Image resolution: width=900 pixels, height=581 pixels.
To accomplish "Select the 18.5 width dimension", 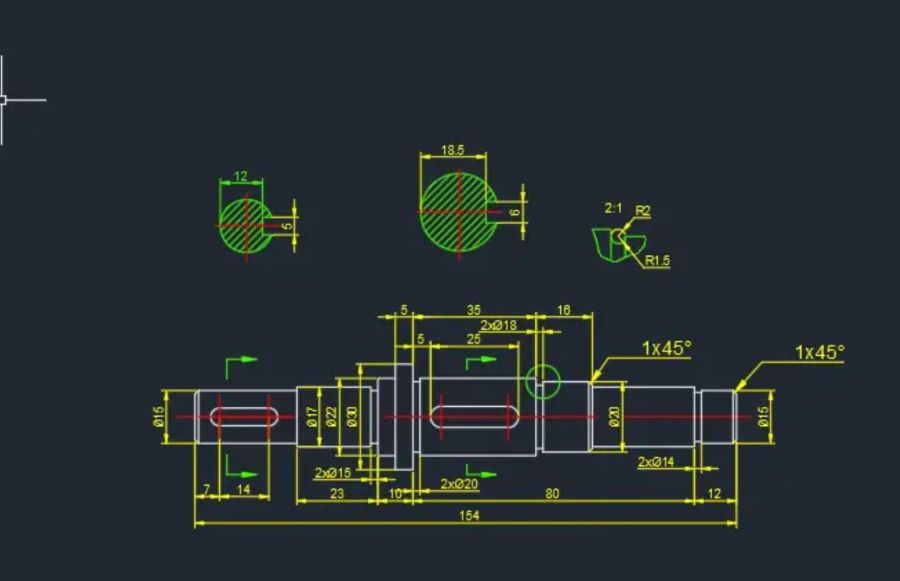I will pos(452,150).
